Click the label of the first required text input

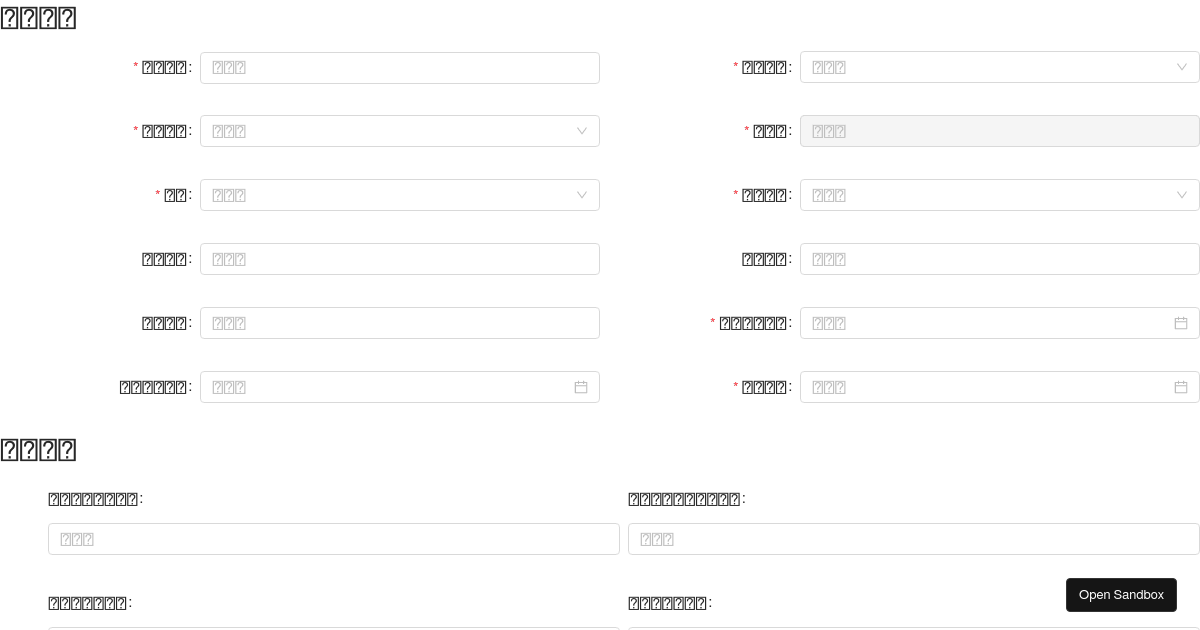(164, 68)
